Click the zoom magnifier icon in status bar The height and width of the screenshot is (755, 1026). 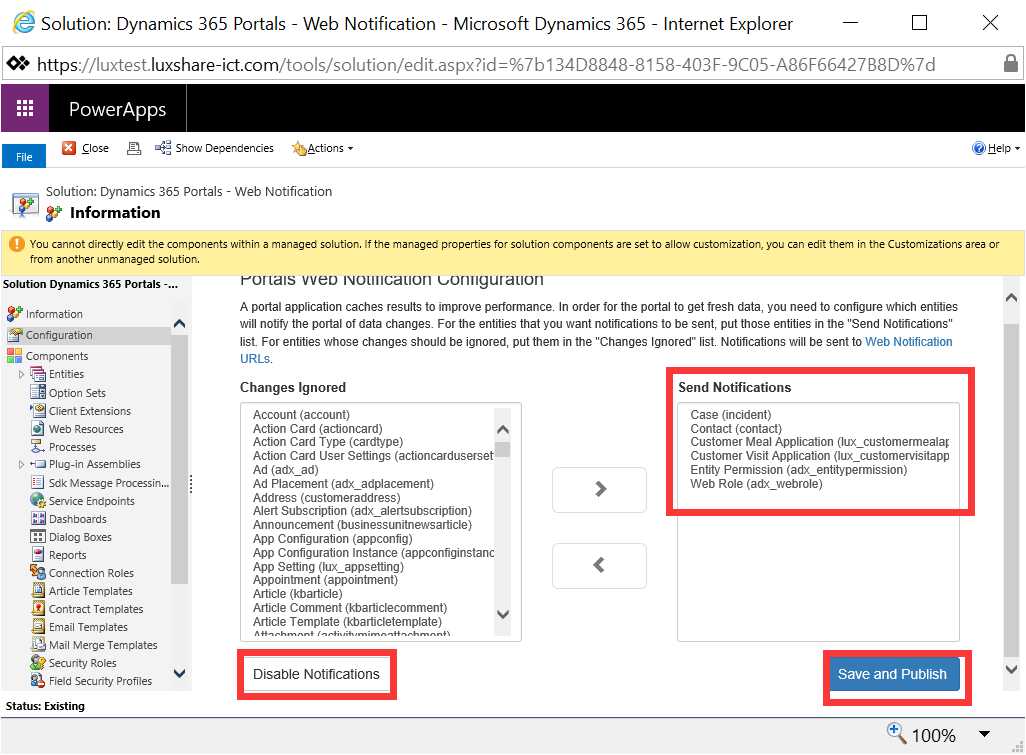(x=896, y=732)
